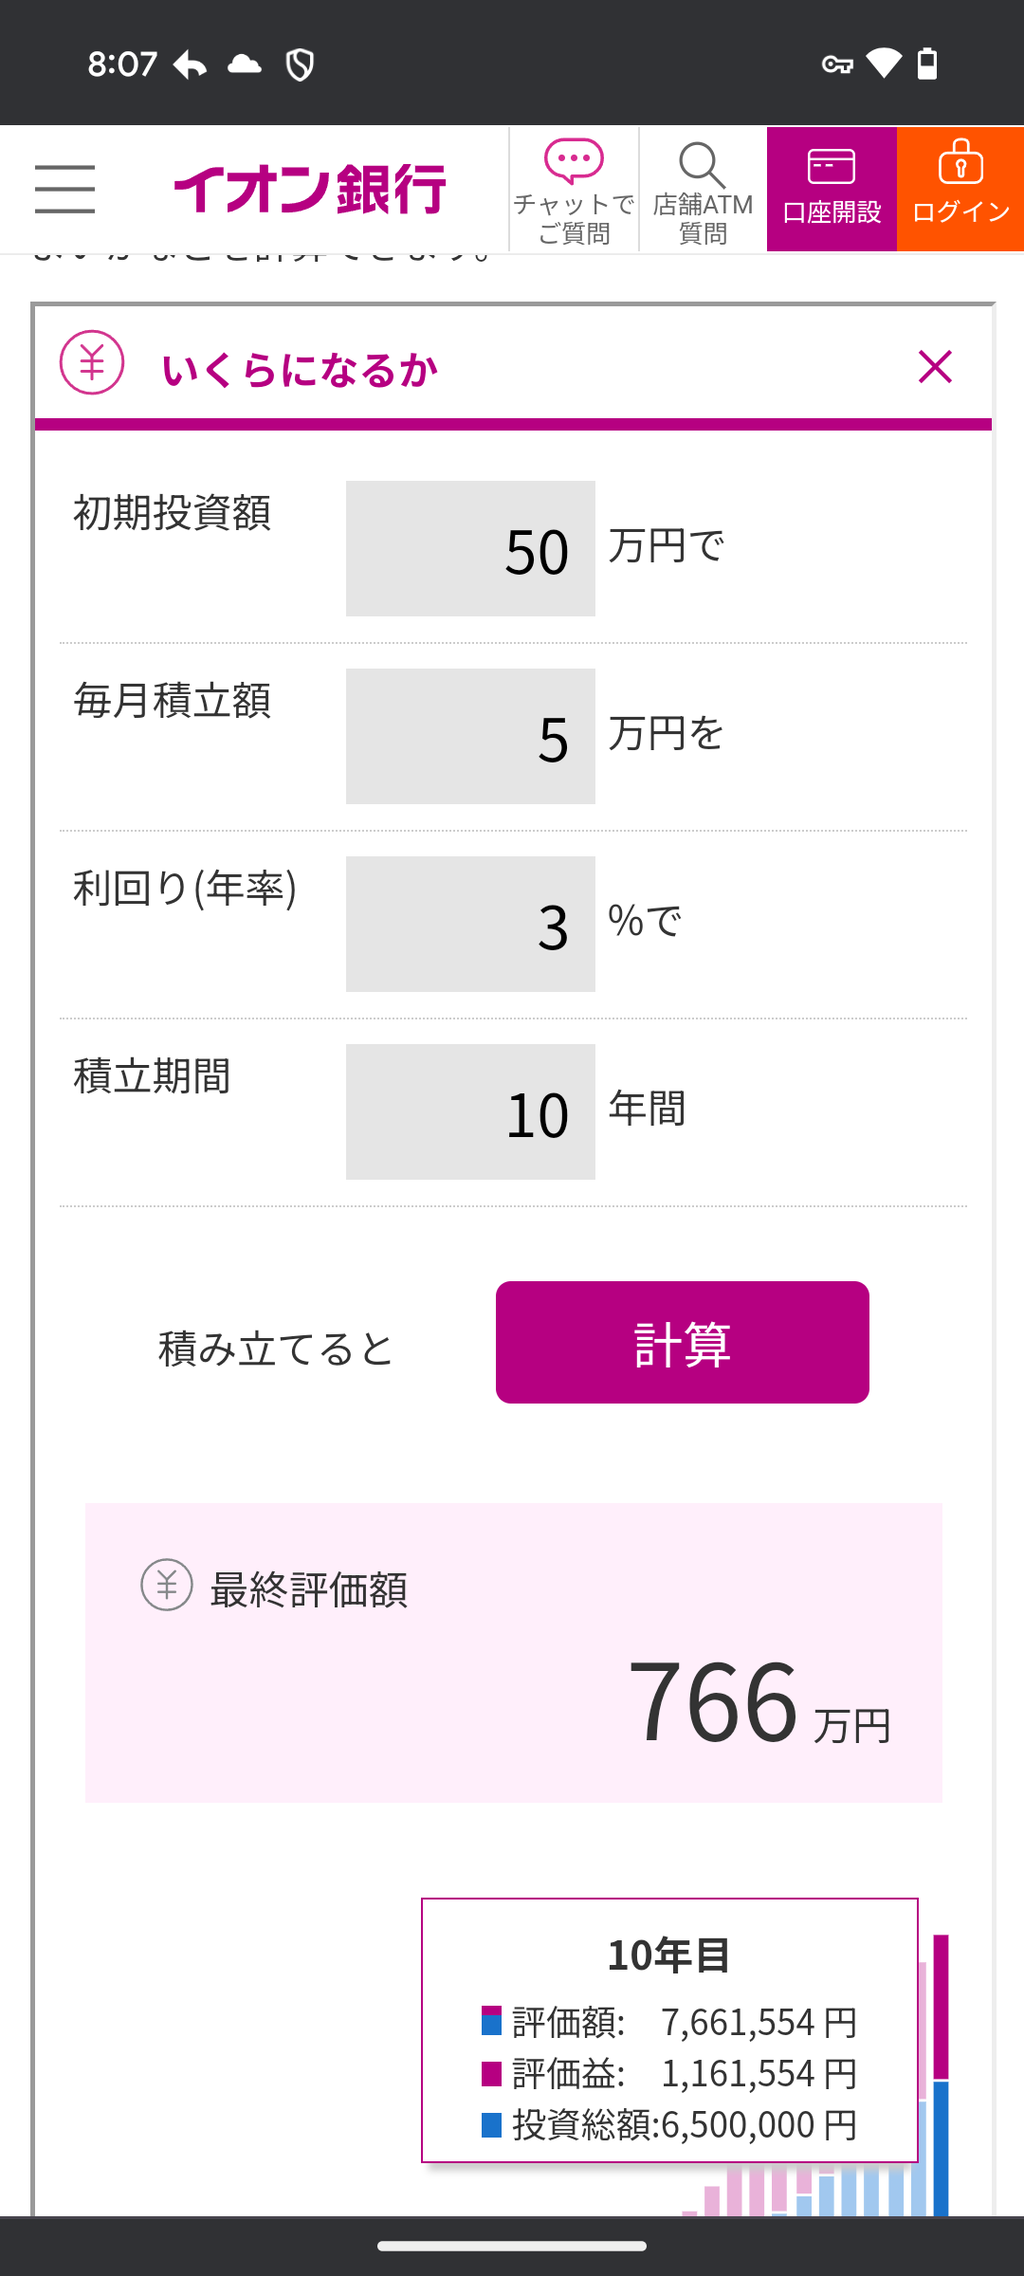The width and height of the screenshot is (1024, 2276).
Task: Collapse the いくらになるか panel with X
Action: 935,367
